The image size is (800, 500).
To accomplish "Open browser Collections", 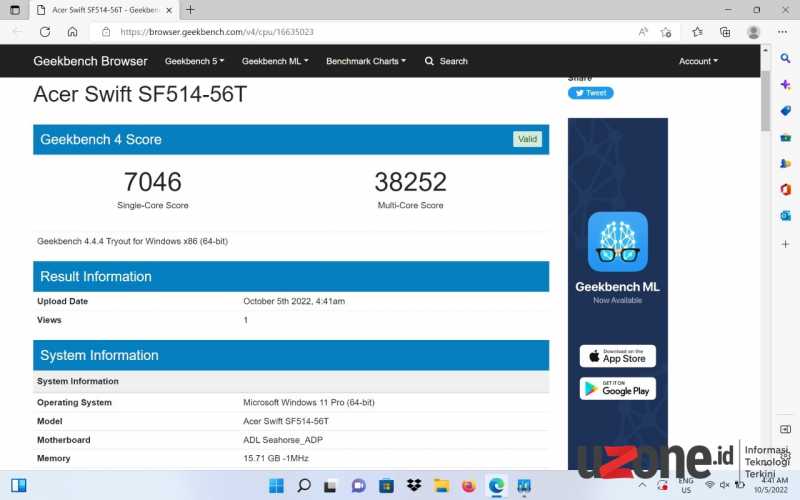I will 725,32.
